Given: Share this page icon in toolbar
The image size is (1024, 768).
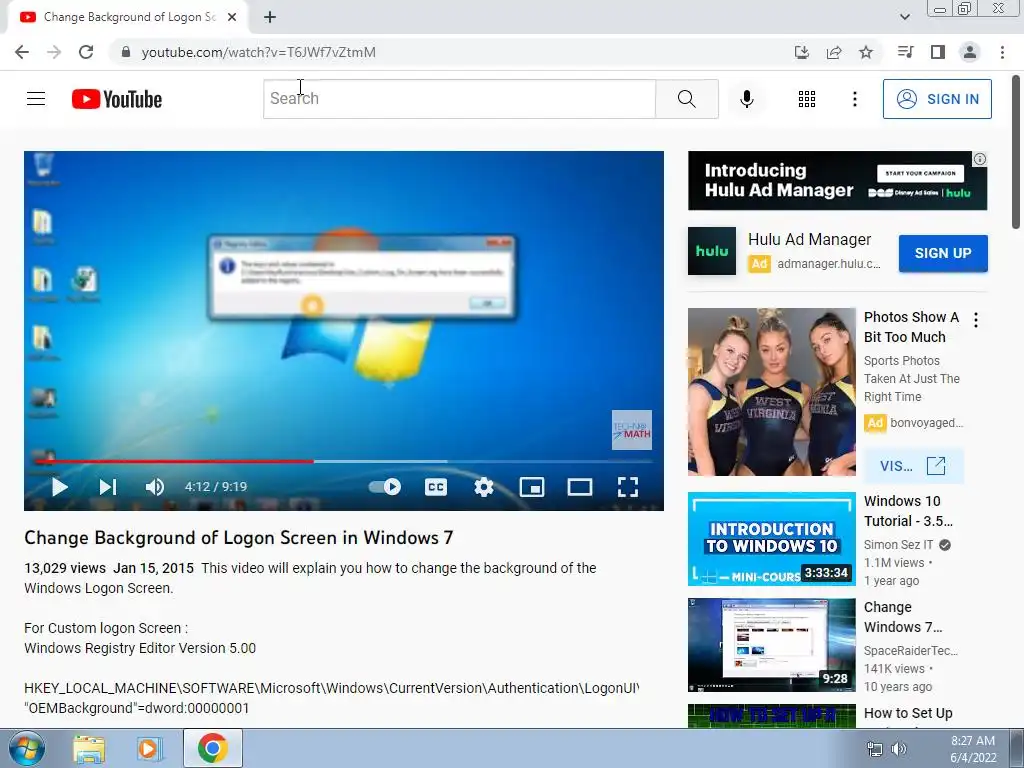Looking at the screenshot, I should point(834,52).
